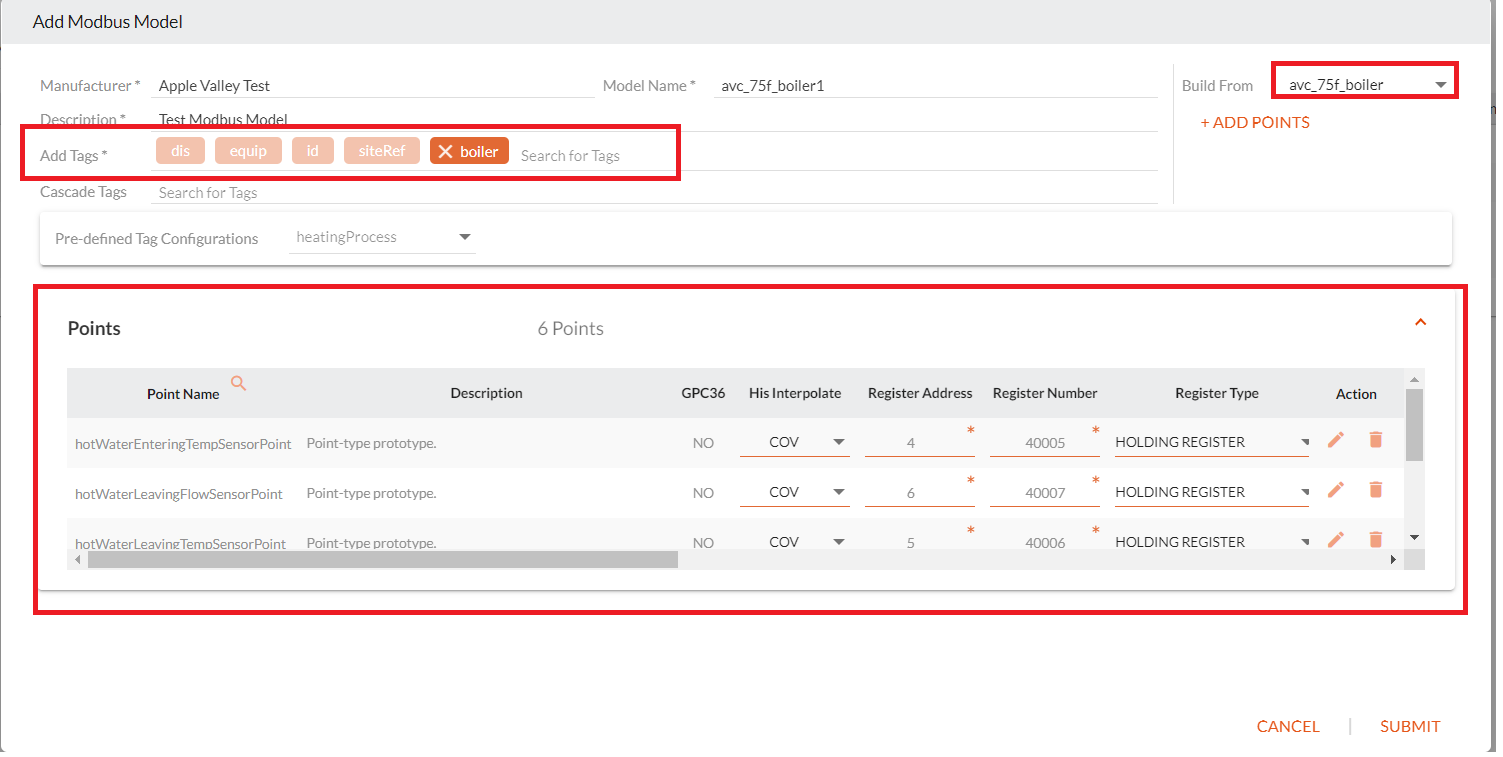Edit the hotWaterEnteringTempSensorPoint row

[1335, 440]
